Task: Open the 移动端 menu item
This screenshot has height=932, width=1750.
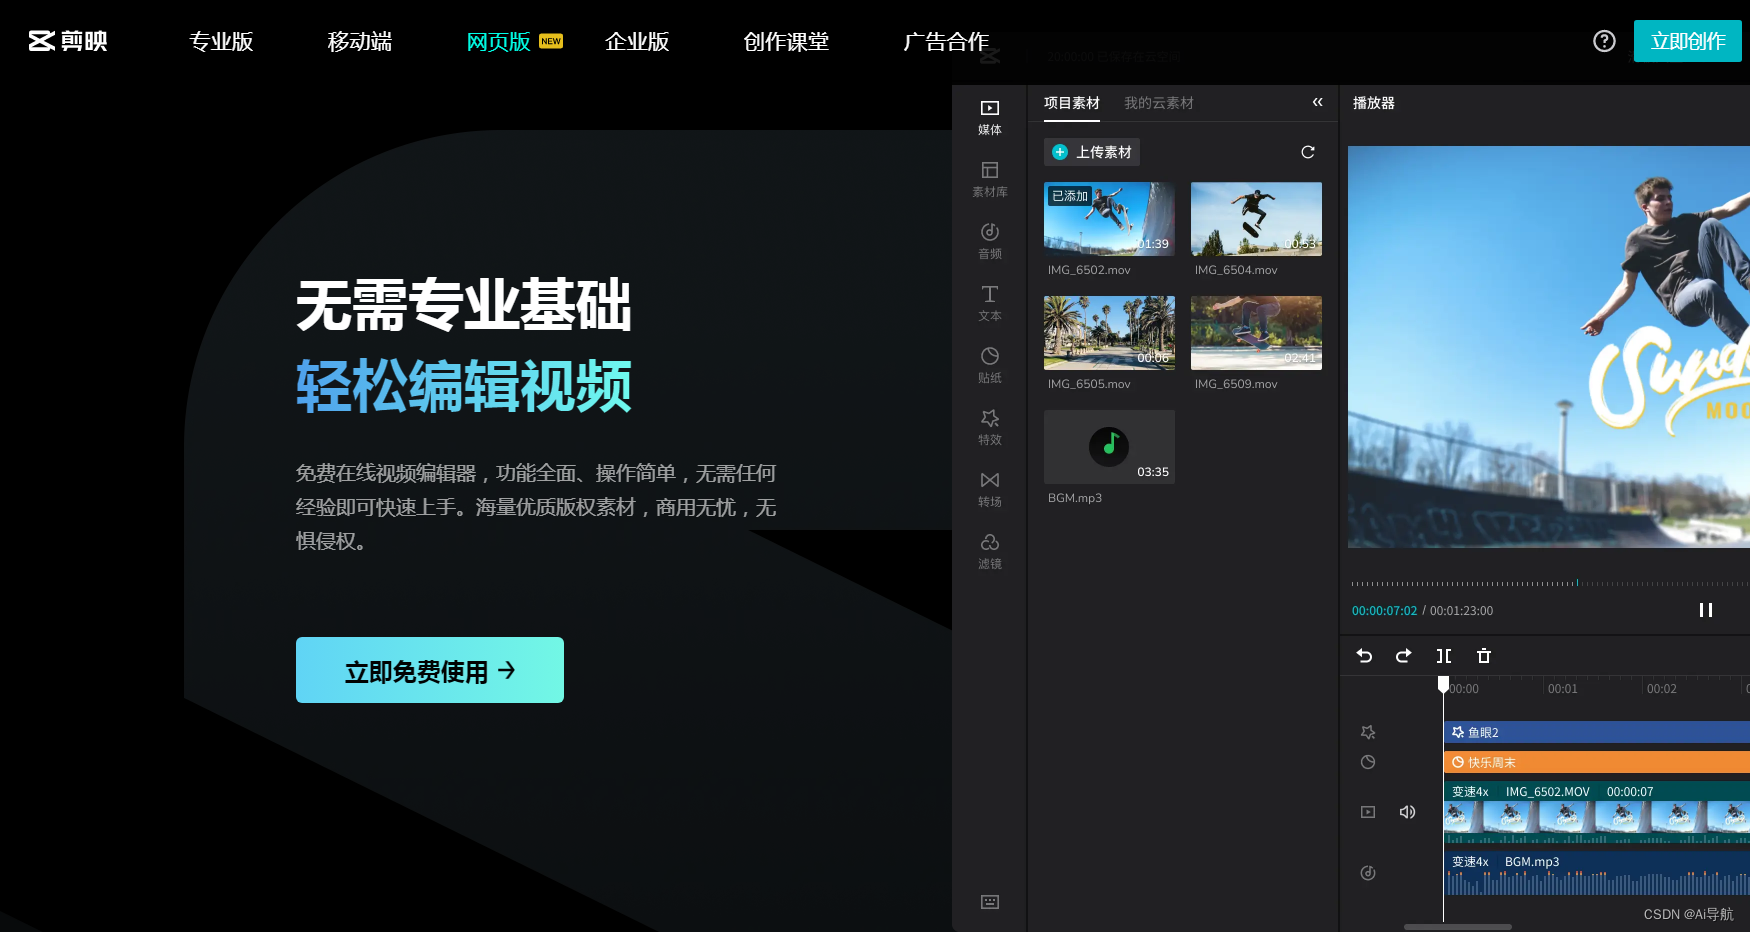Action: click(x=360, y=41)
